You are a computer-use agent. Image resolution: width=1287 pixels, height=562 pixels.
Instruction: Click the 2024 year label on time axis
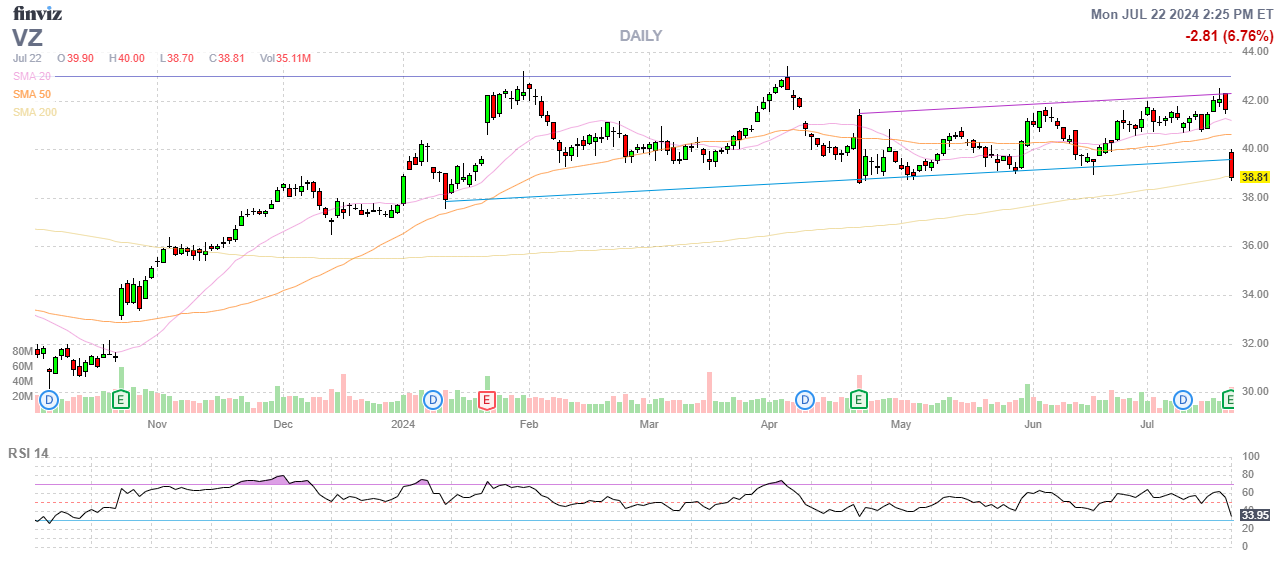pos(402,424)
